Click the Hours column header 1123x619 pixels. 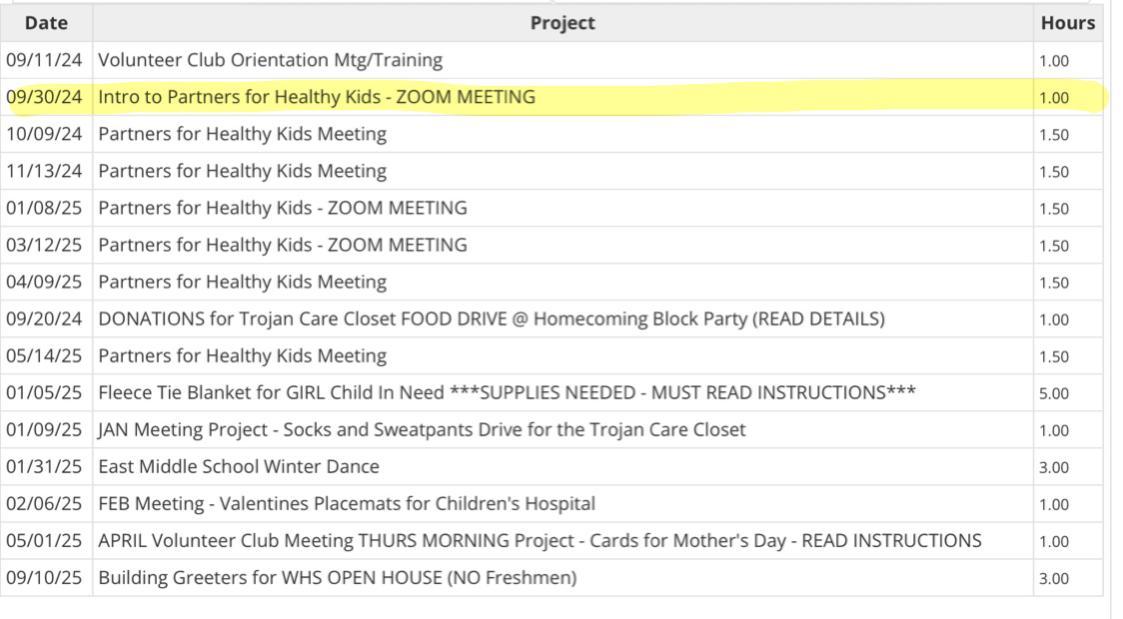pyautogui.click(x=1067, y=22)
